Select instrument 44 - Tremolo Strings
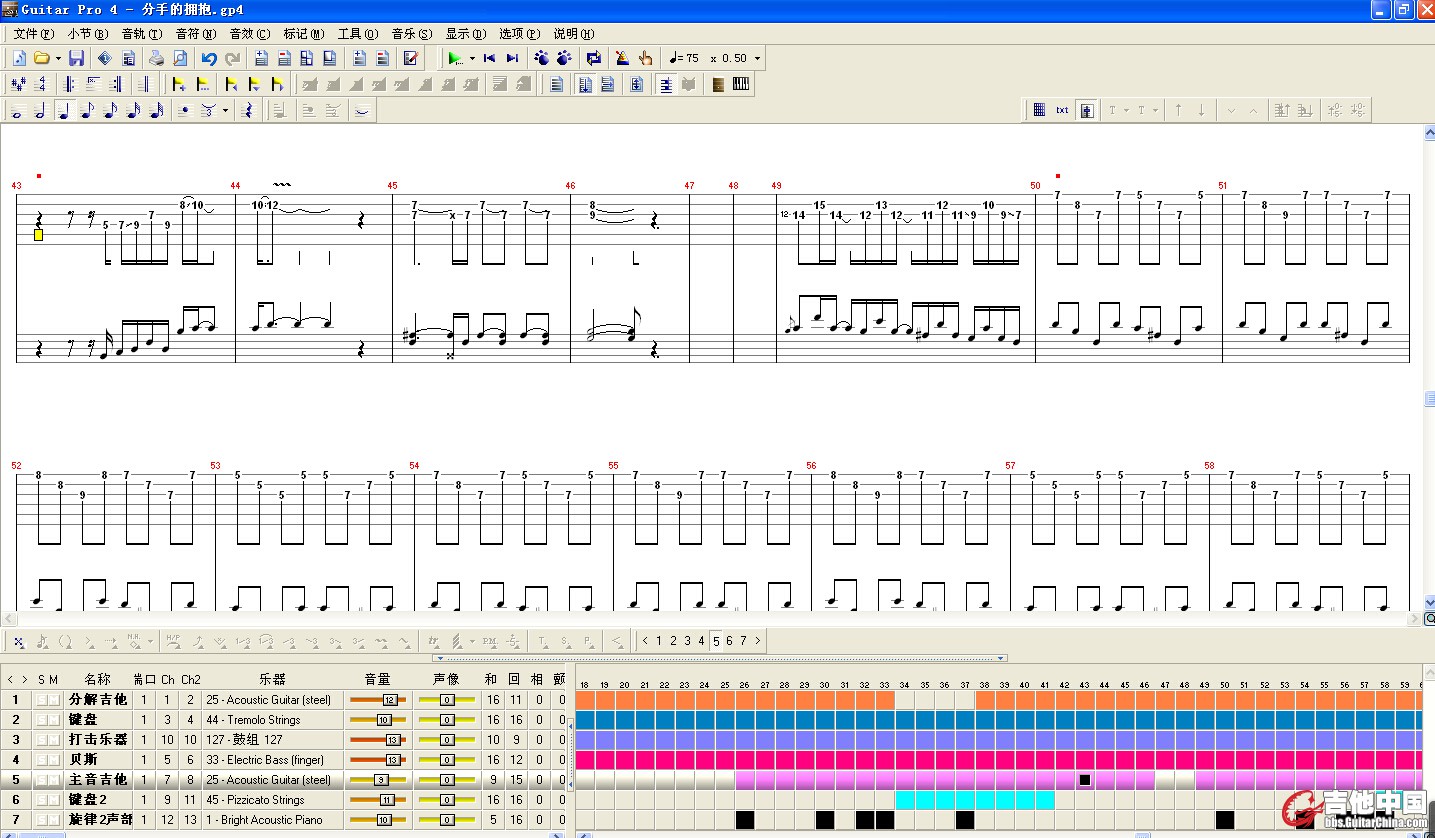The width and height of the screenshot is (1435, 838). 253,720
